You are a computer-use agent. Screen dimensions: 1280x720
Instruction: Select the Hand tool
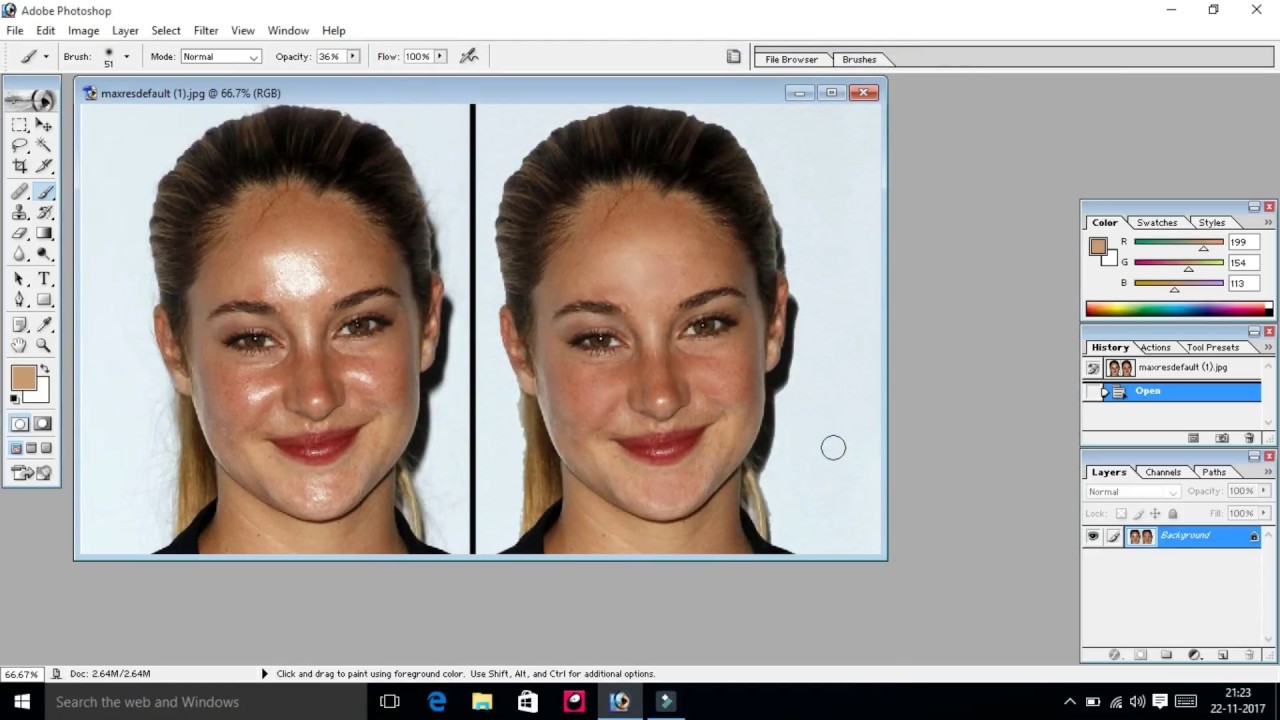[20, 345]
